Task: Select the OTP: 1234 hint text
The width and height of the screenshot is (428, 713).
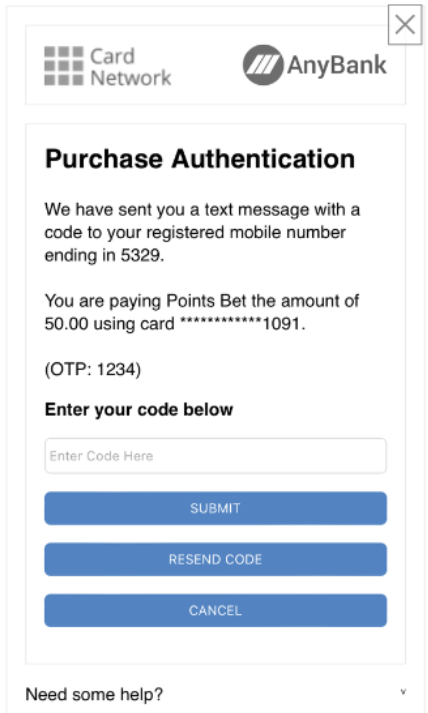Action: [93, 369]
